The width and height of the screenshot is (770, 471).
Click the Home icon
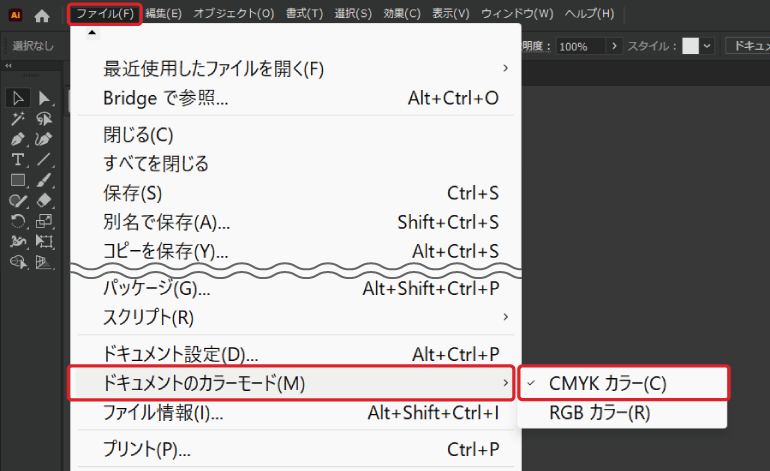pyautogui.click(x=42, y=16)
